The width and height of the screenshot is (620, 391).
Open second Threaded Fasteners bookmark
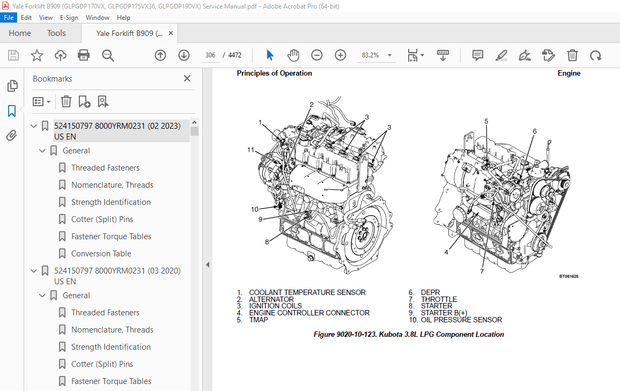105,313
